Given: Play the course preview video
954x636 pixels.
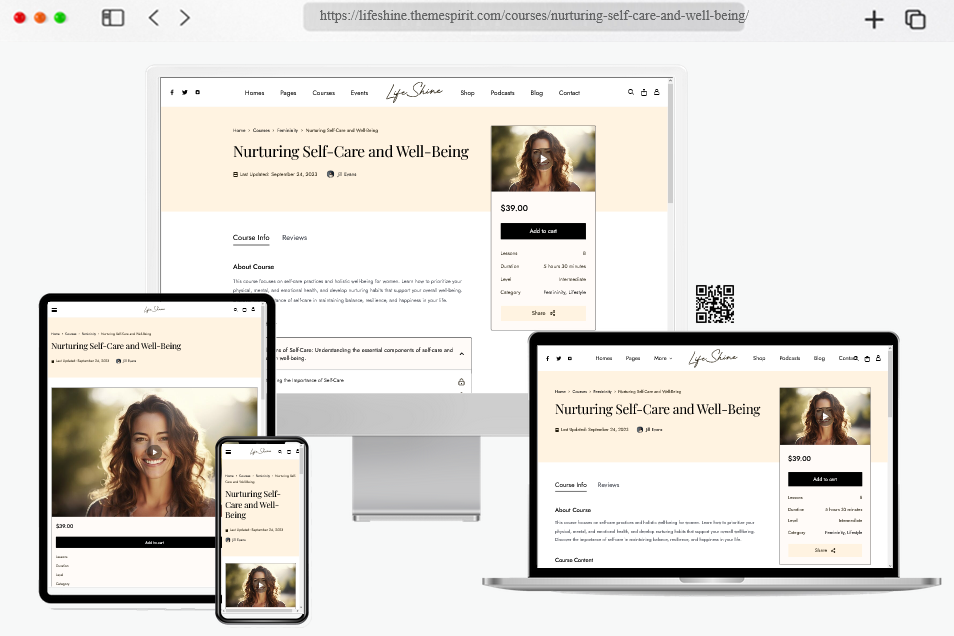Looking at the screenshot, I should click(543, 158).
